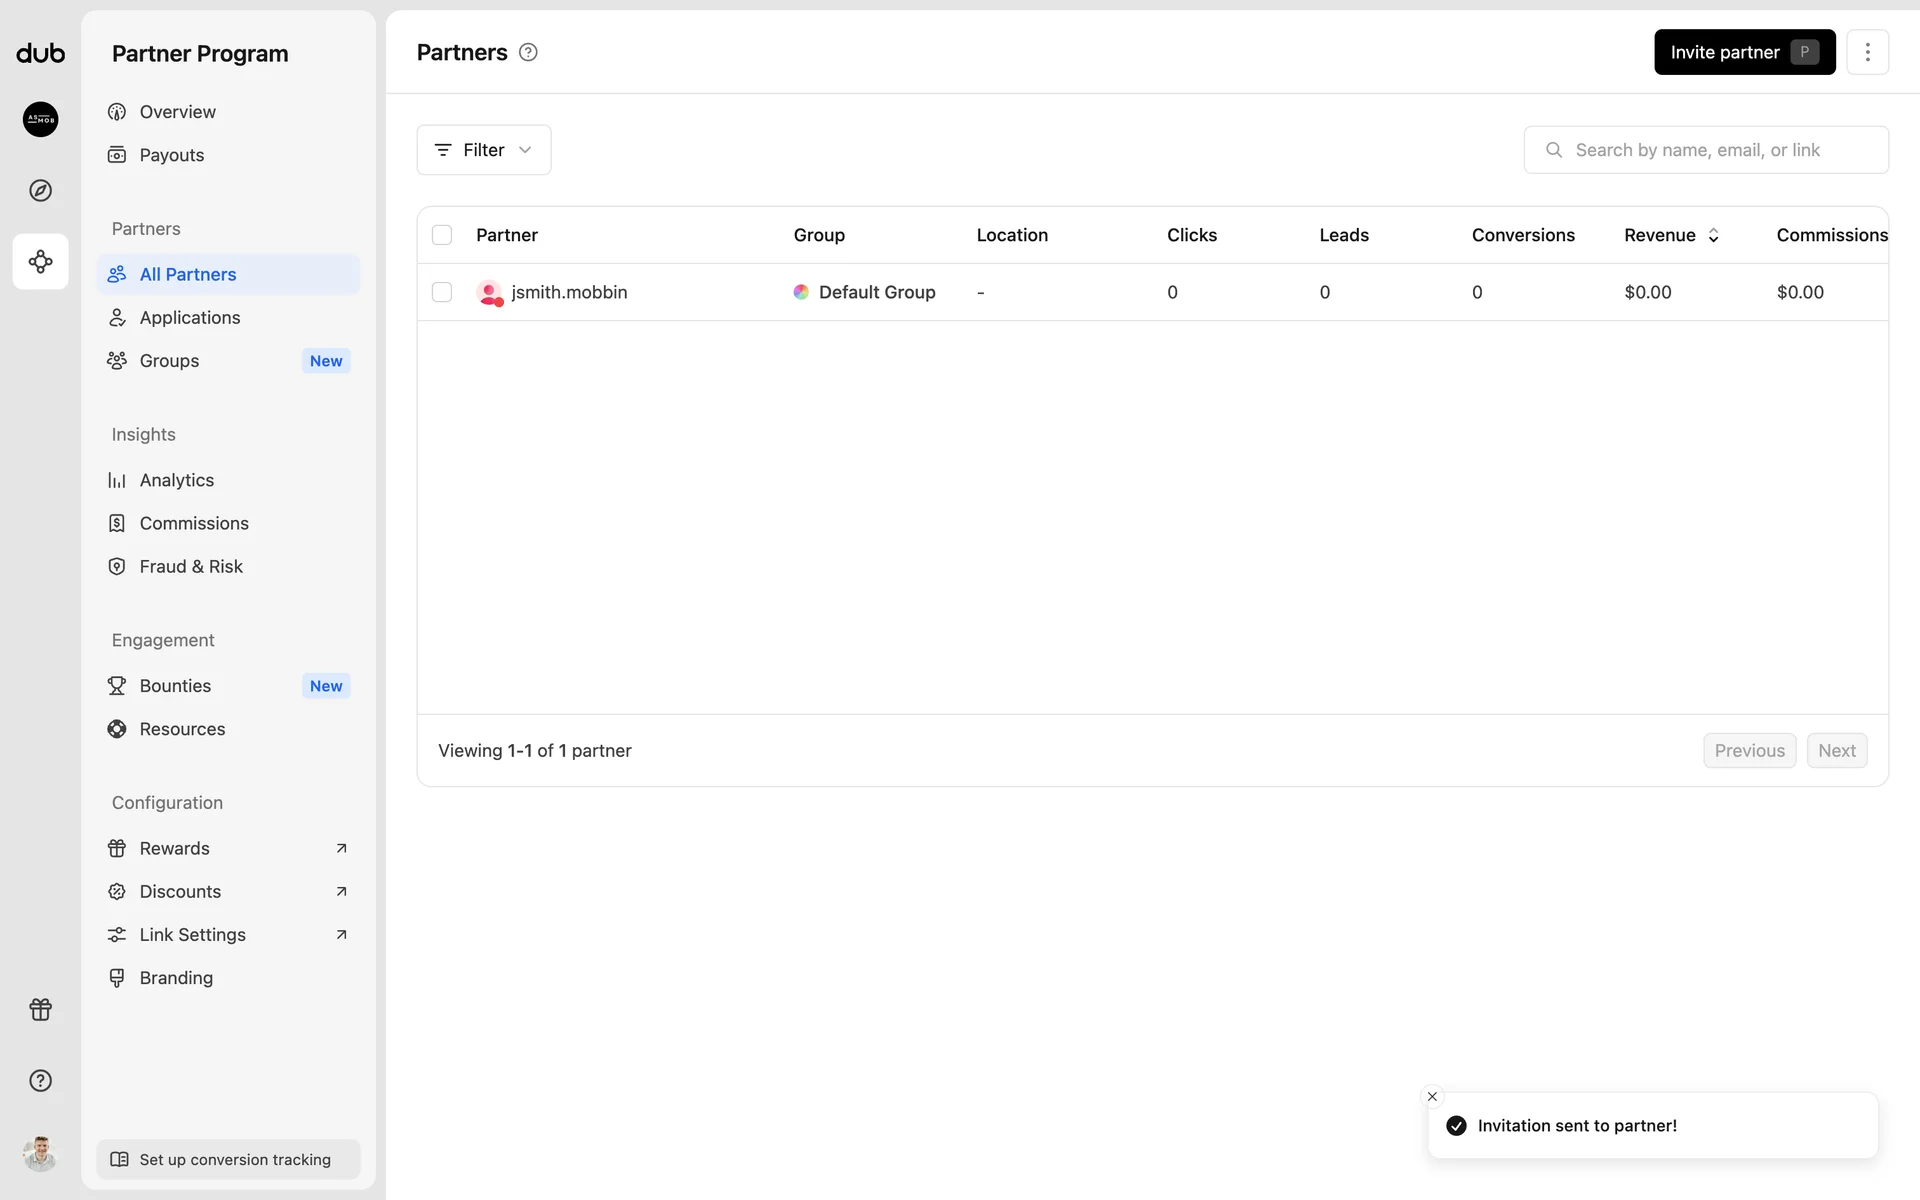Click the dub logo icon
Image resolution: width=1920 pixels, height=1200 pixels.
(40, 53)
